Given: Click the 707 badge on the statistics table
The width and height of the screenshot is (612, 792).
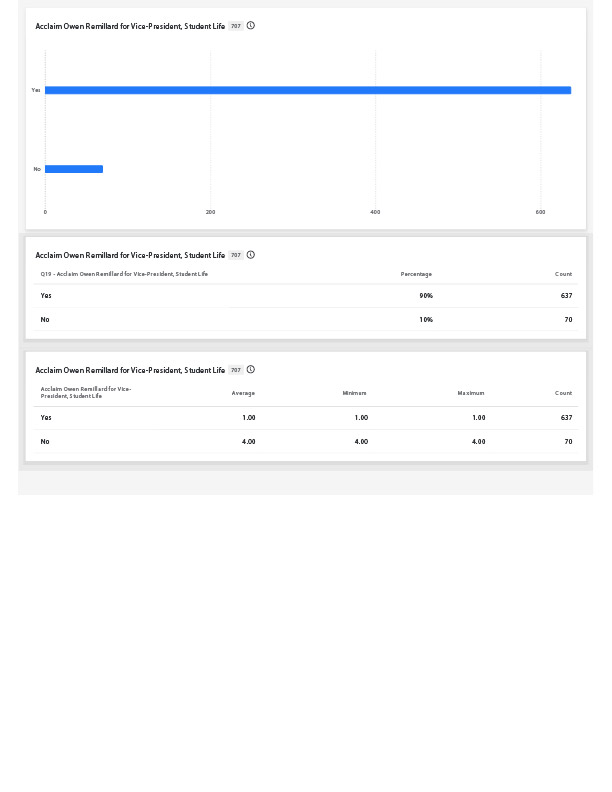Looking at the screenshot, I should [x=236, y=370].
